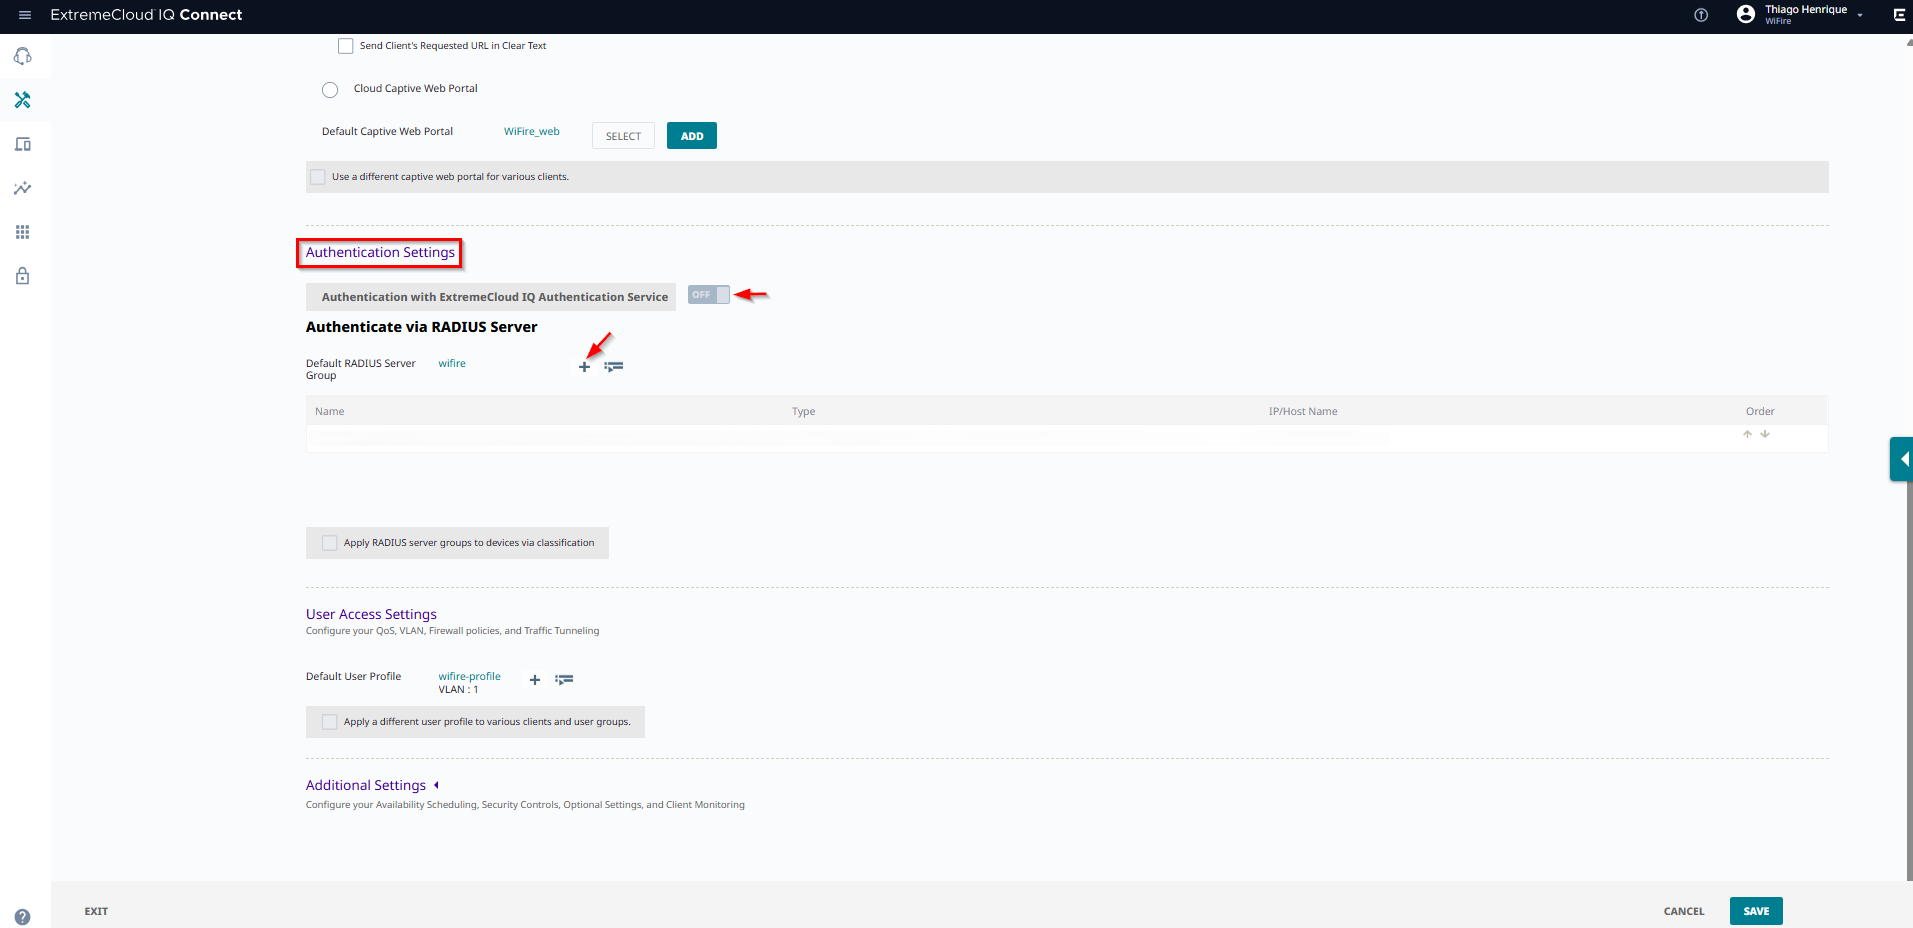This screenshot has height=928, width=1913.
Task: Expand the right side panel tab
Action: pyautogui.click(x=1902, y=459)
